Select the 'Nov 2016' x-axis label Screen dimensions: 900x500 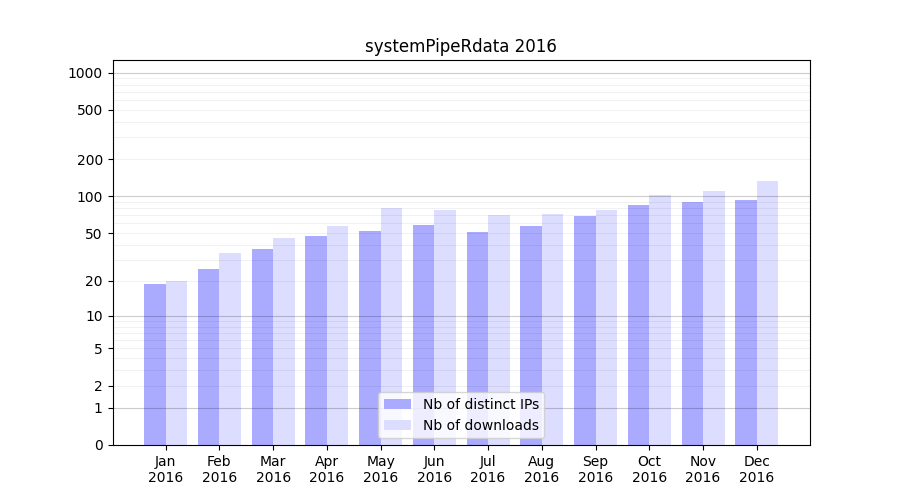703,469
